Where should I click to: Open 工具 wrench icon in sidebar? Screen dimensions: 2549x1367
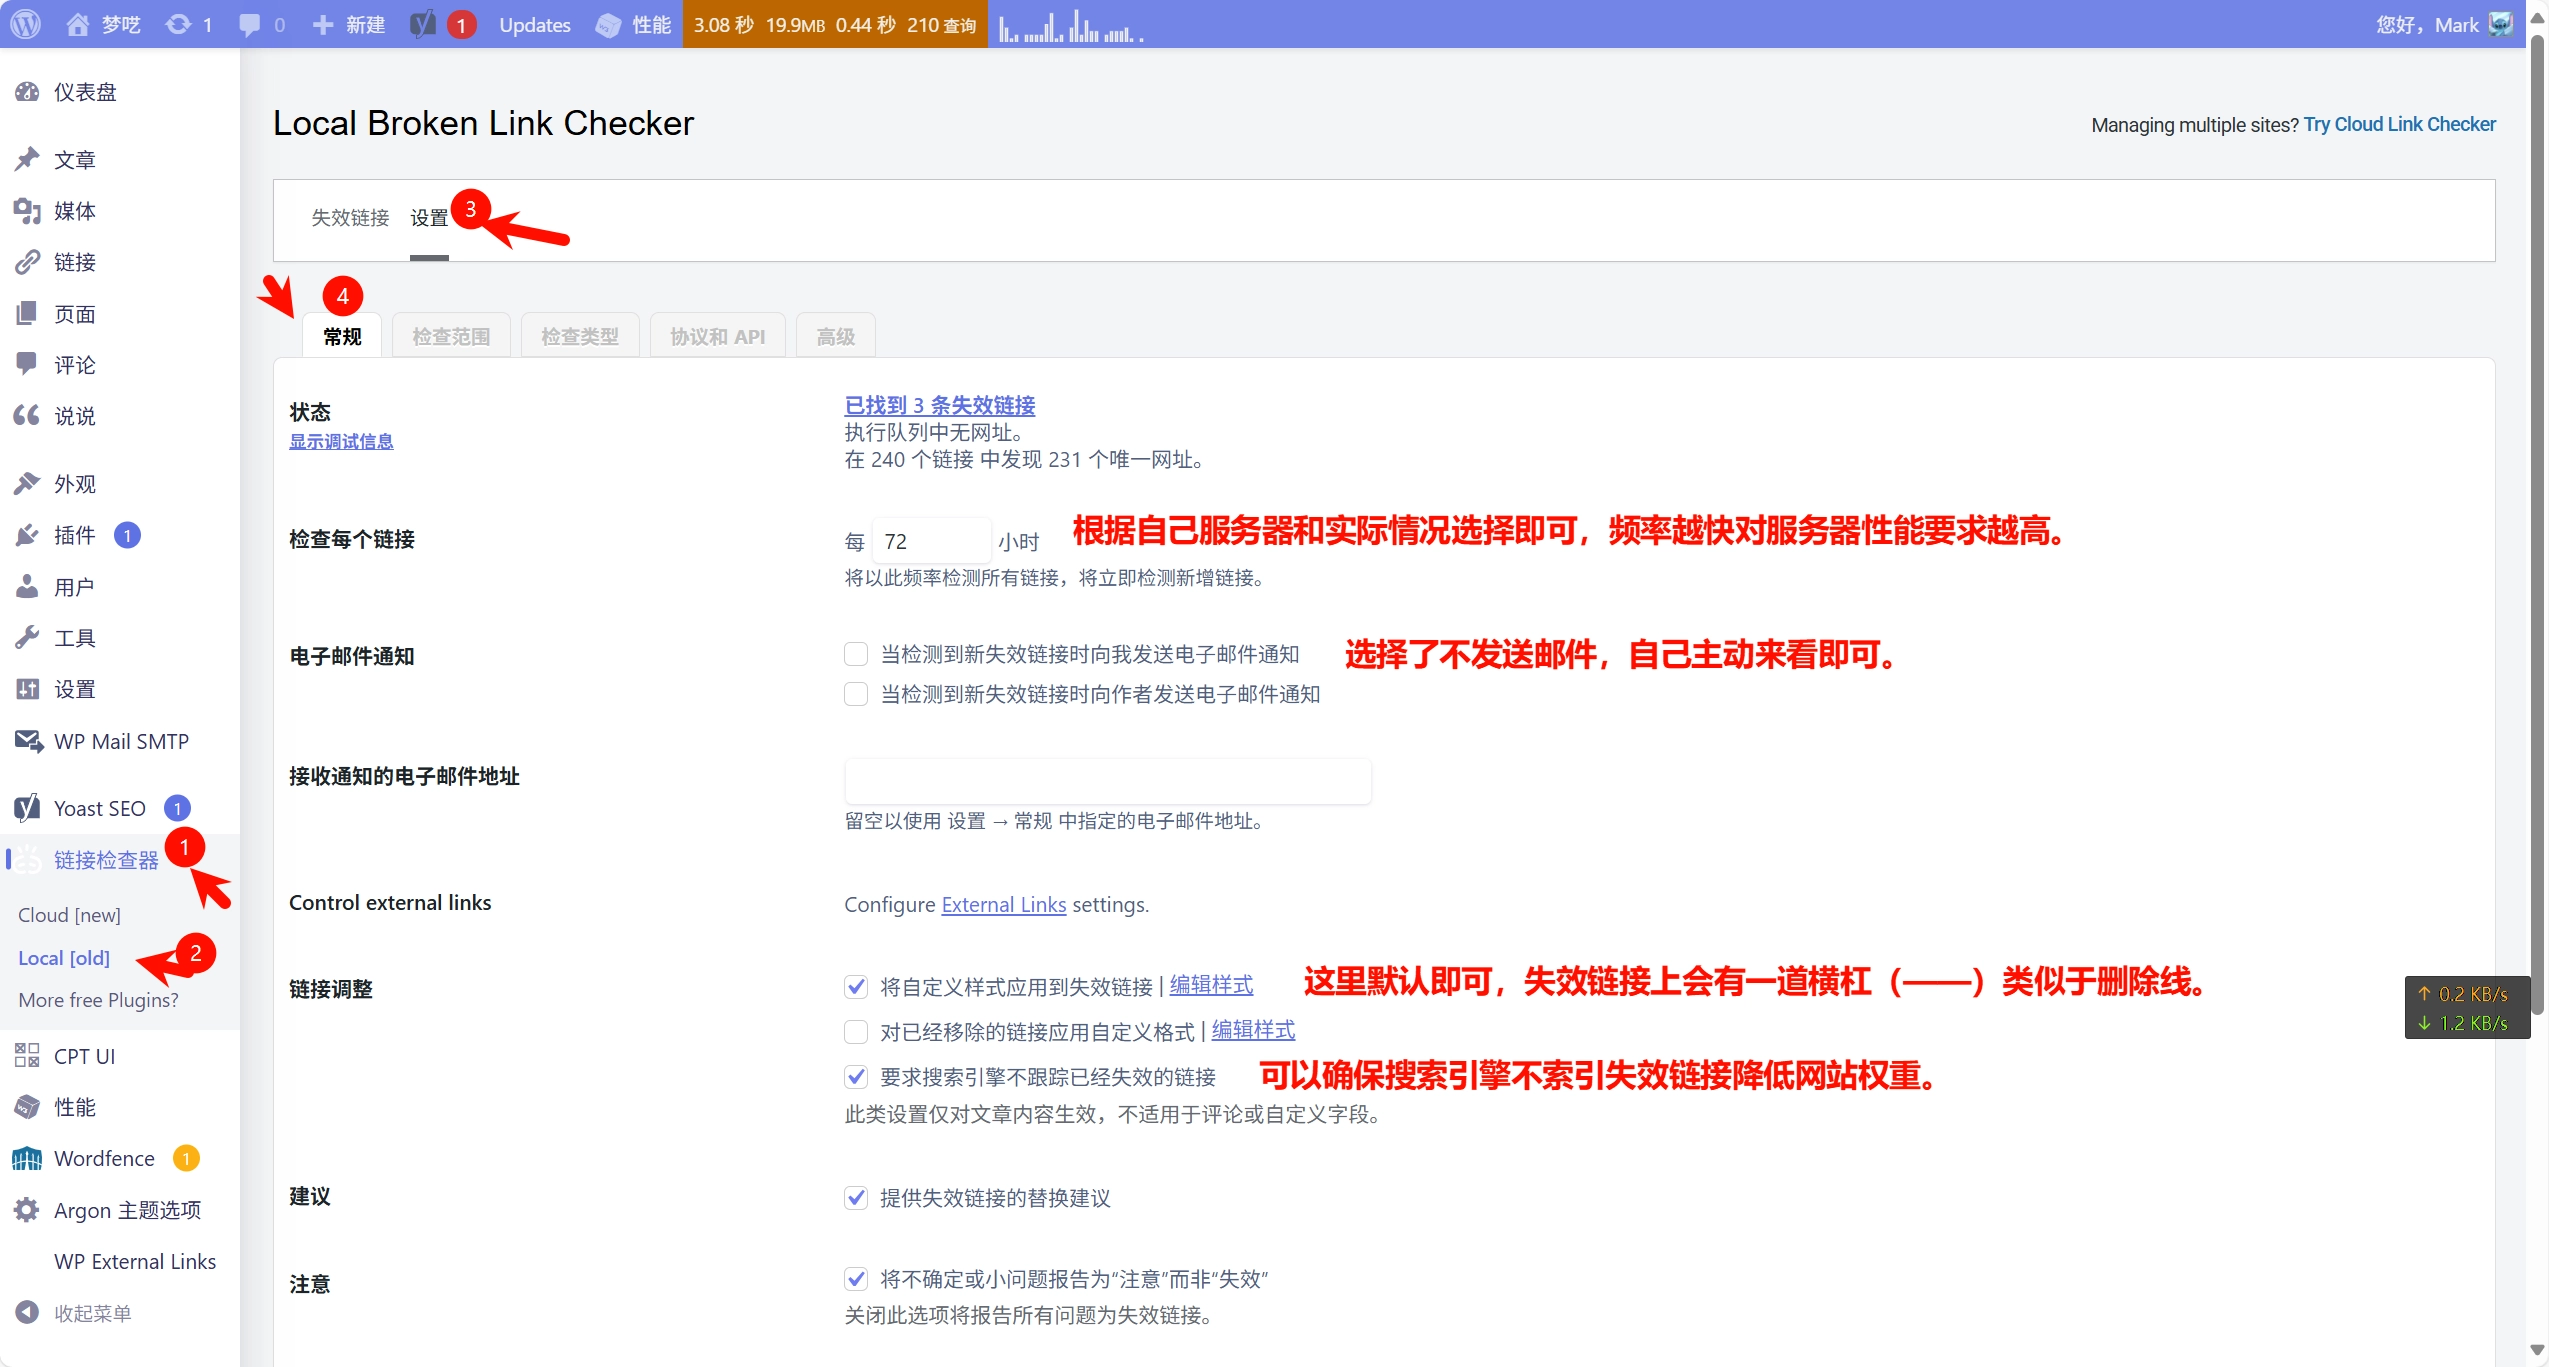point(27,637)
